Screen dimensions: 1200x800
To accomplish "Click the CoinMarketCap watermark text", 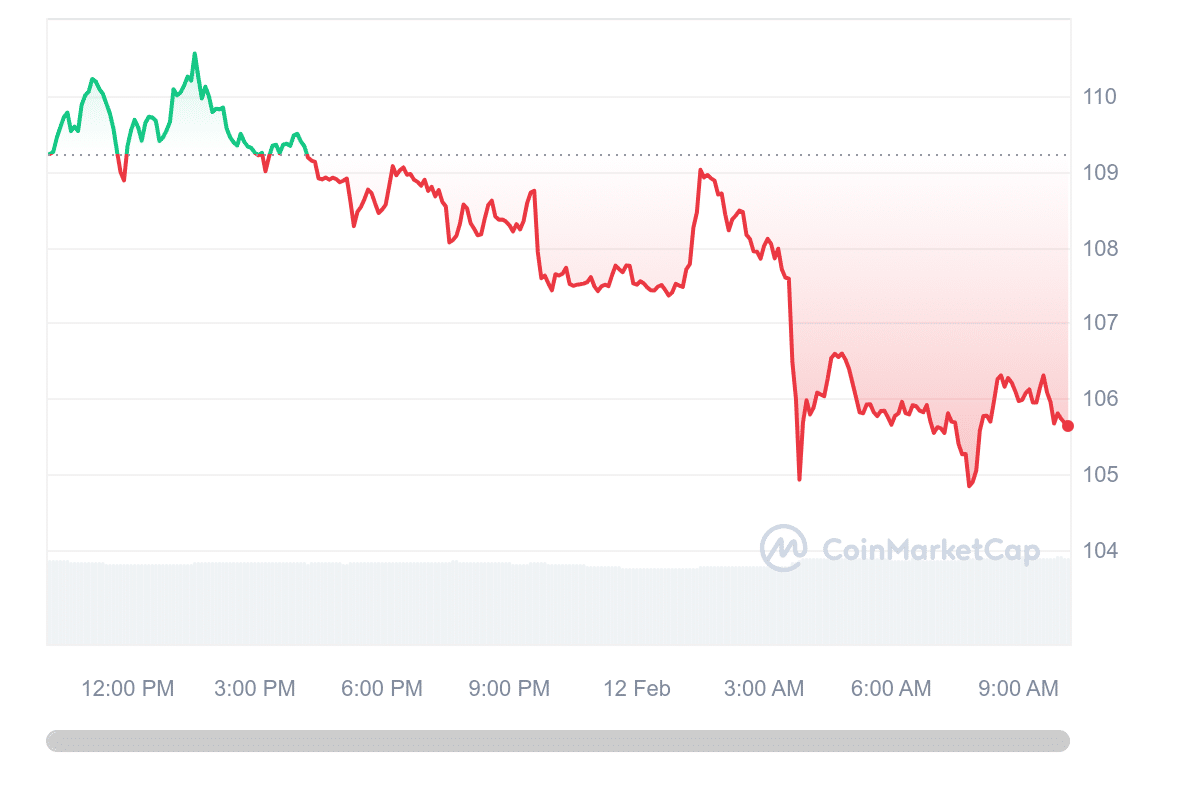I will coord(930,549).
